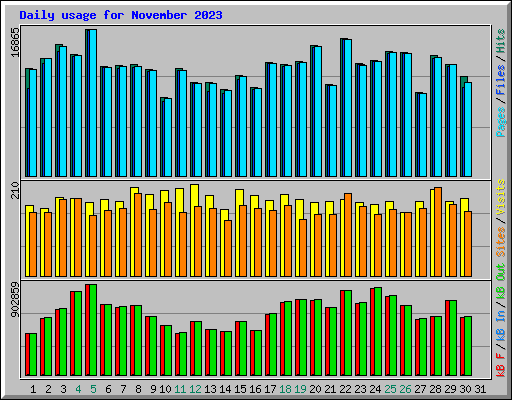This screenshot has height=400, width=512.
Task: Click the cyan hits bar for day 22
Action: [x=348, y=108]
